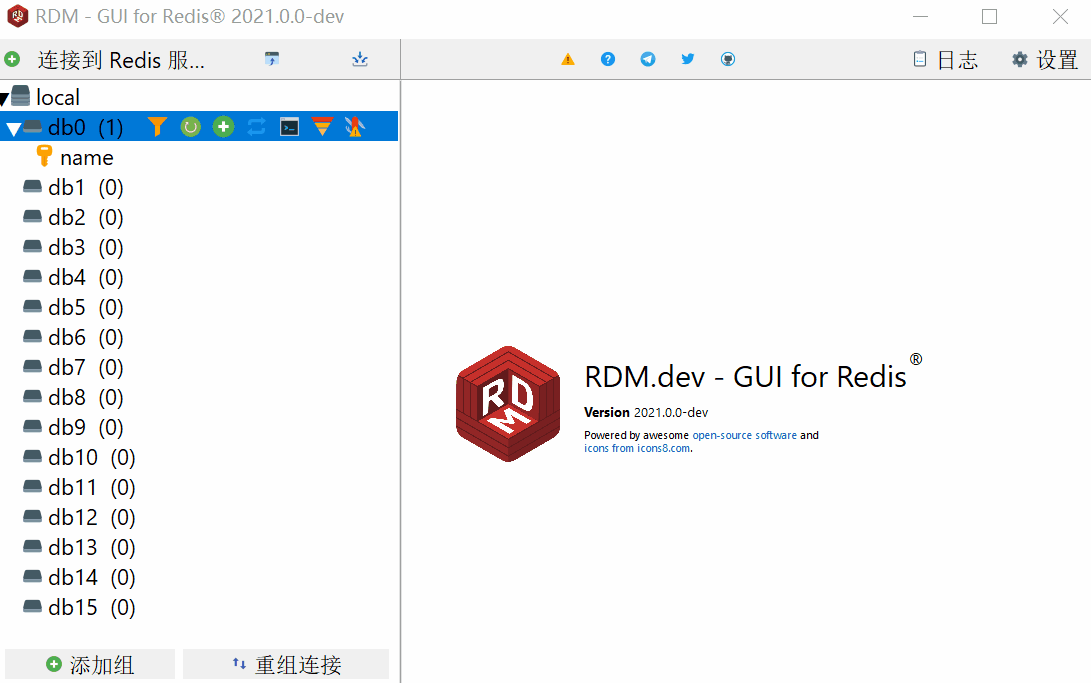Click the green add key plus icon
Screen dimensions: 1091x683
click(x=223, y=127)
